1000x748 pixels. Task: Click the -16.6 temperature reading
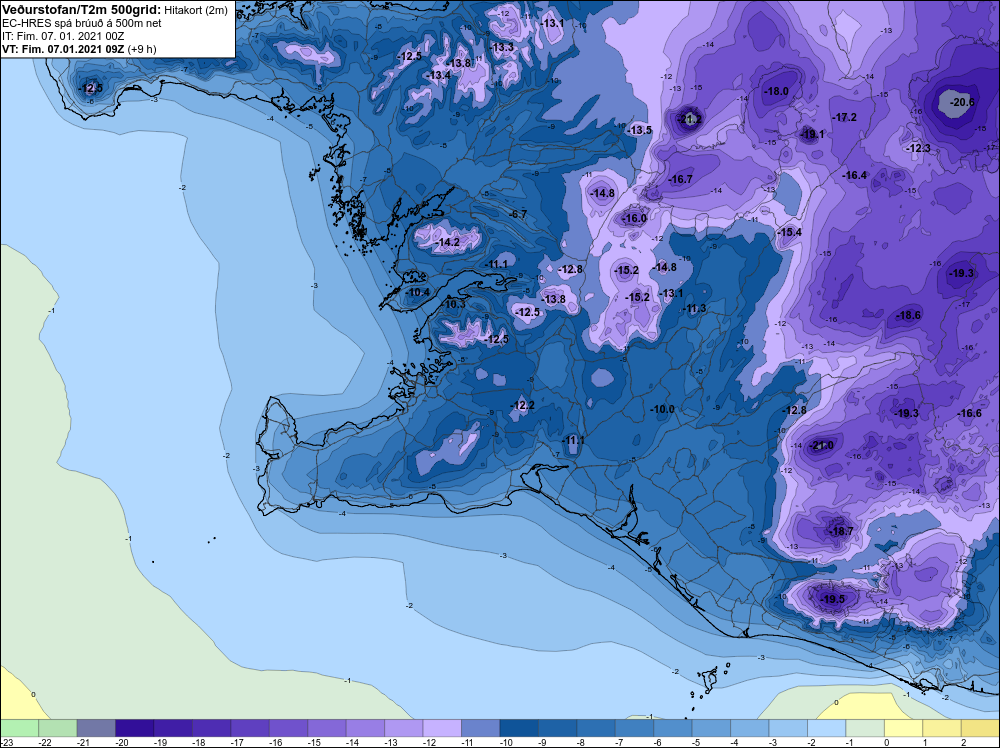969,413
